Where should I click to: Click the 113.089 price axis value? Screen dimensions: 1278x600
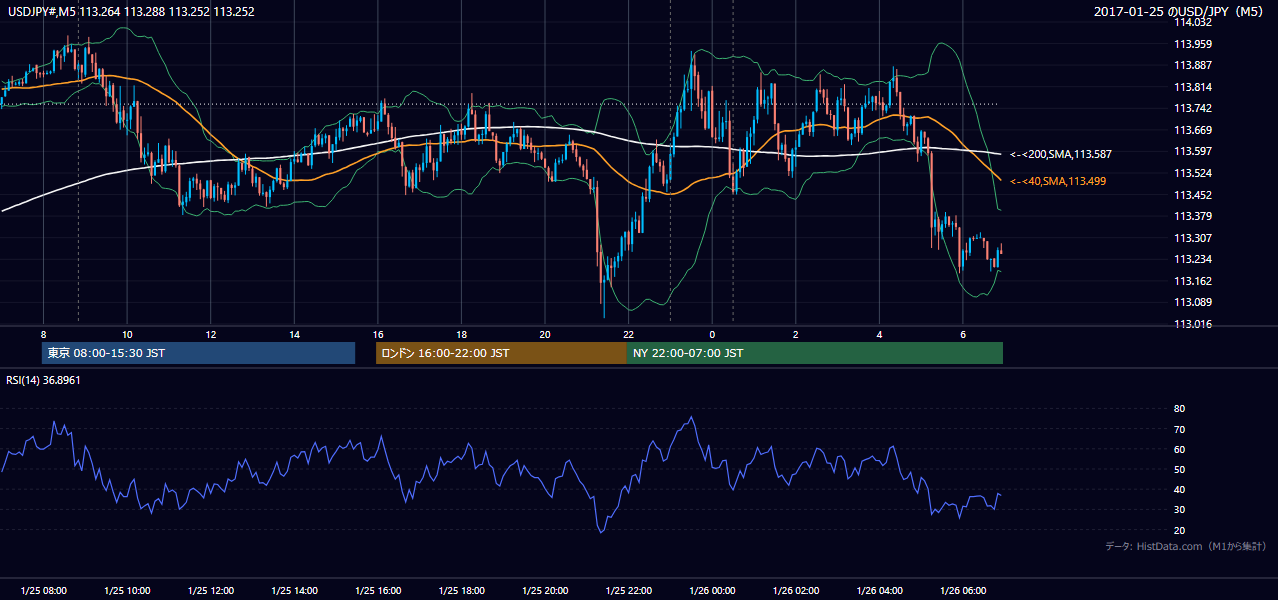coord(1193,302)
